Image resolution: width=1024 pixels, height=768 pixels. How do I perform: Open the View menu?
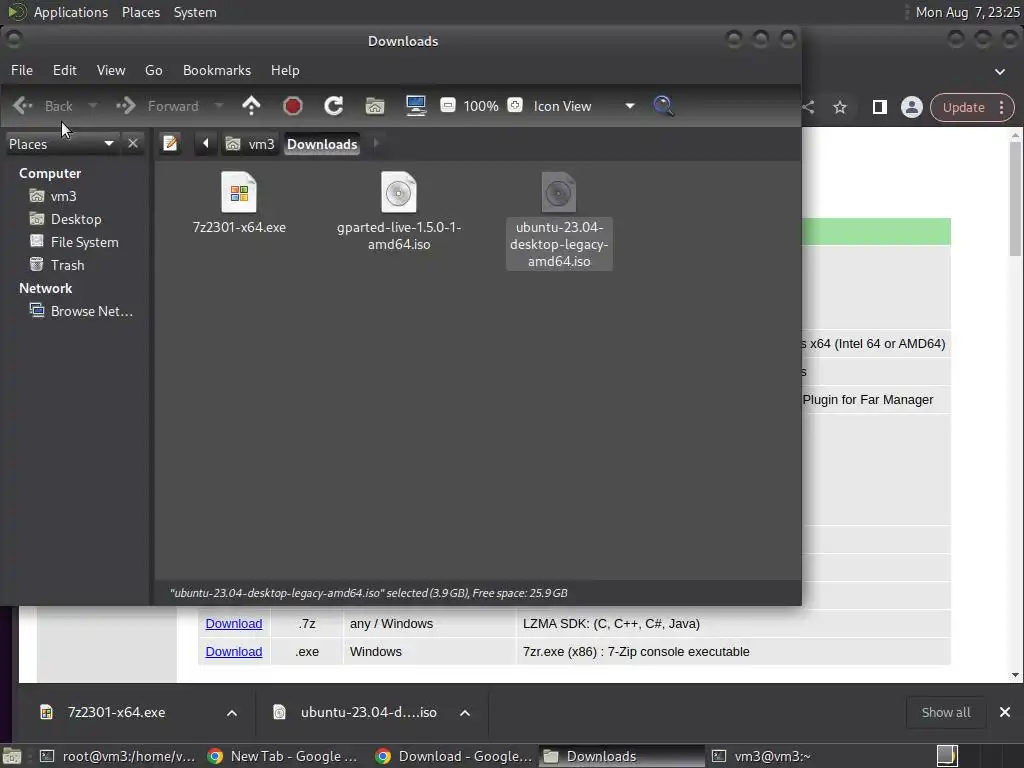[111, 70]
